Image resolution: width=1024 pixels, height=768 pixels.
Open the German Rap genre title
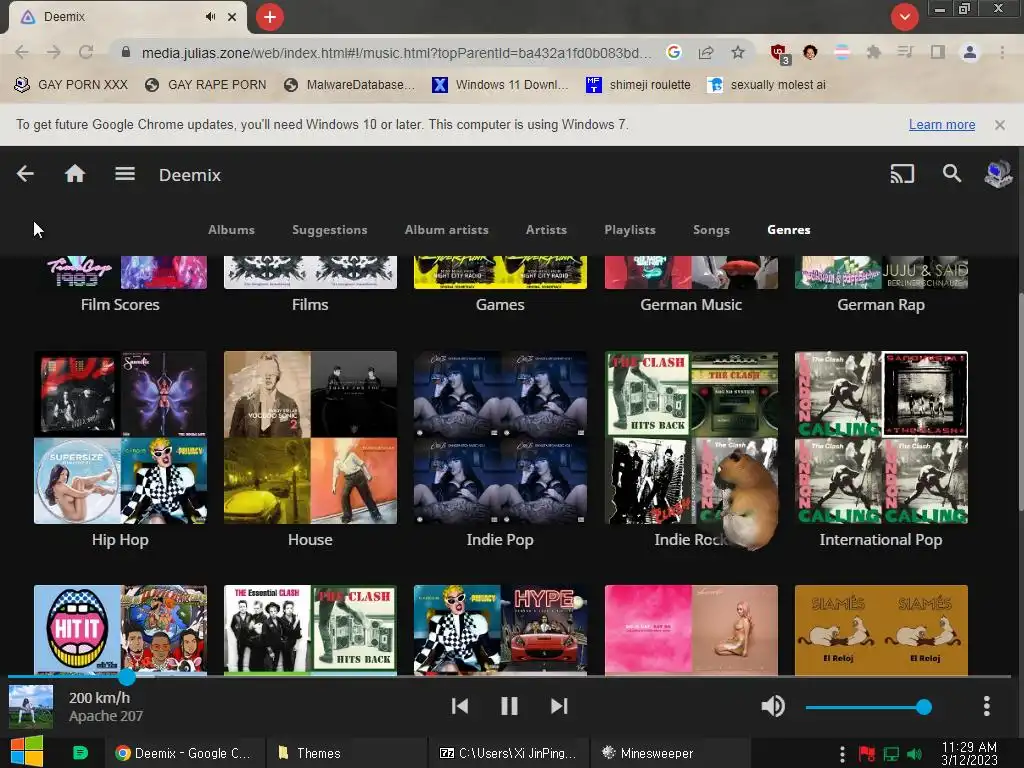click(881, 305)
